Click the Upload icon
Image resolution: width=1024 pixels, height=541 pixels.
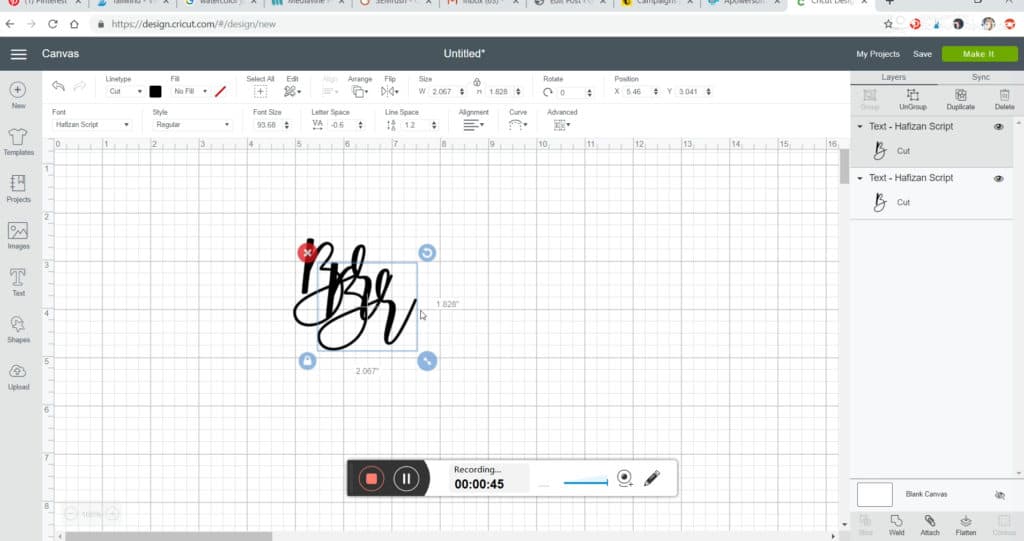coord(18,373)
